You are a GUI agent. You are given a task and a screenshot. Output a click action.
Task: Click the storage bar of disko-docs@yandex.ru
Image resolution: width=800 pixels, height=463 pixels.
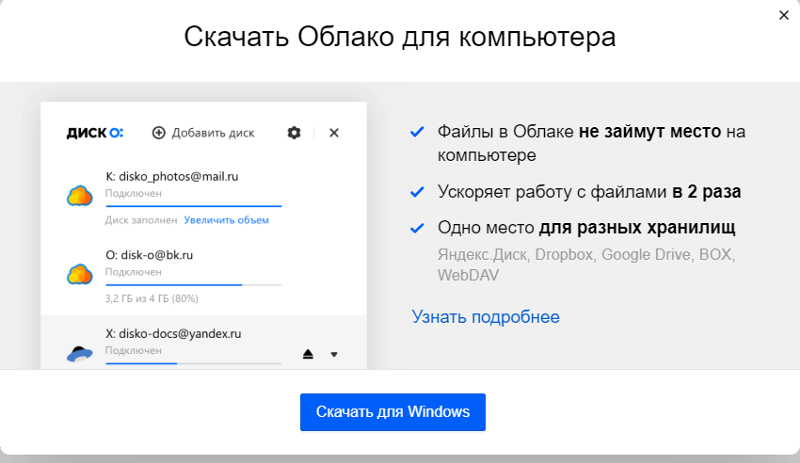[x=193, y=363]
